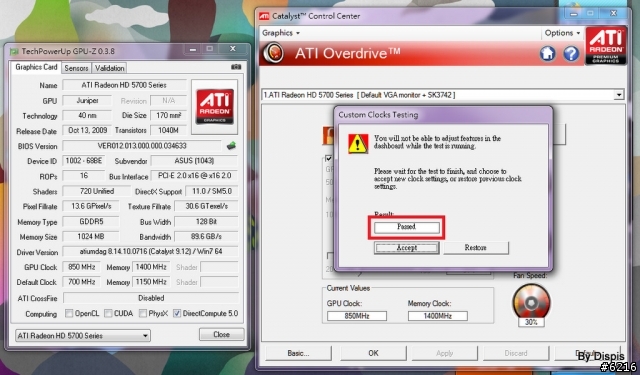Click the Current Values Memory Clock 1400MHz field

click(x=438, y=316)
